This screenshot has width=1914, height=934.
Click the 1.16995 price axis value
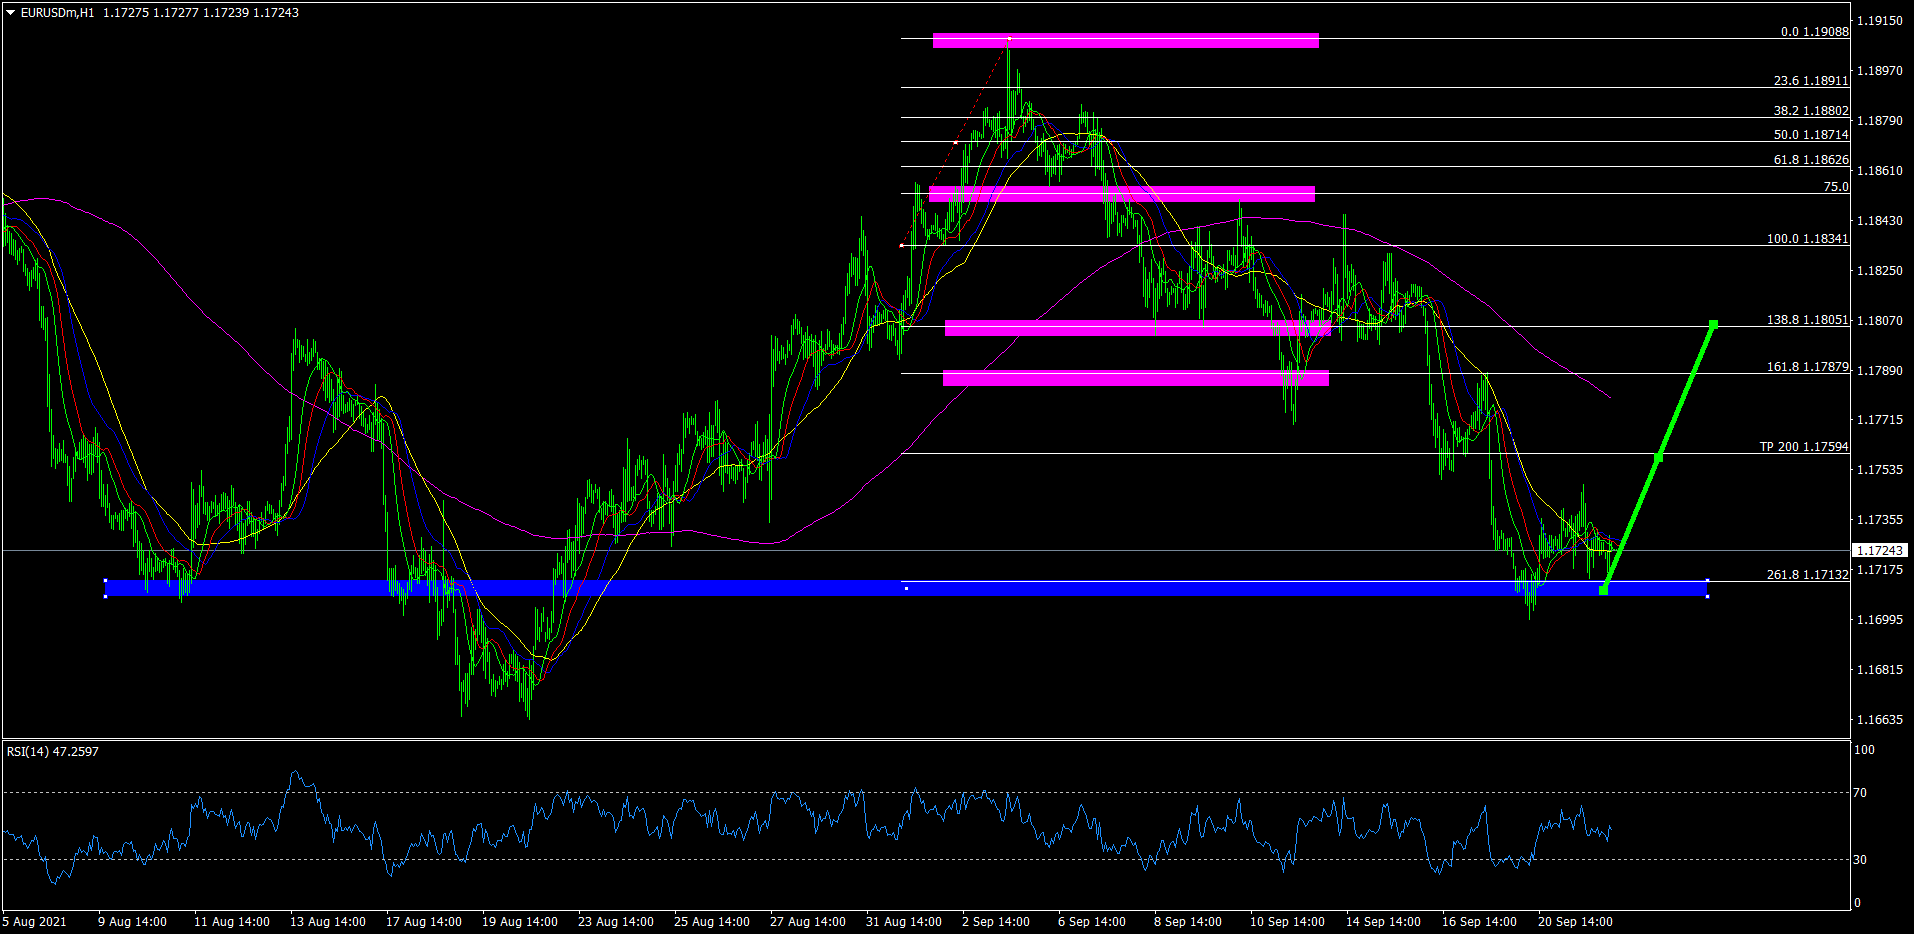point(1879,620)
